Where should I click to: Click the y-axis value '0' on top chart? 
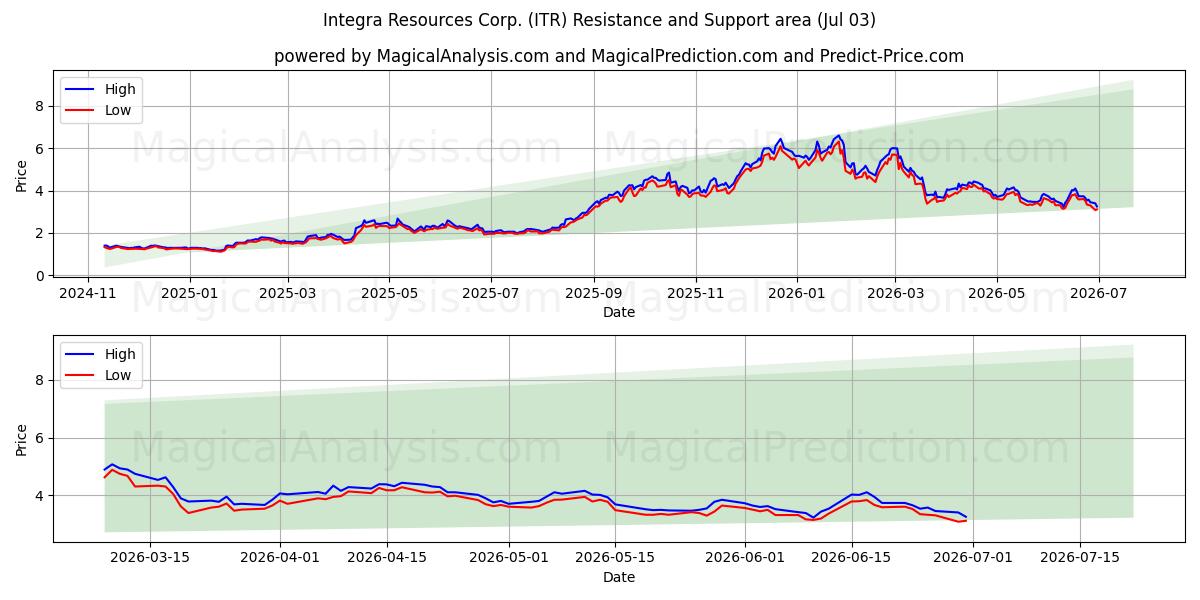point(40,276)
